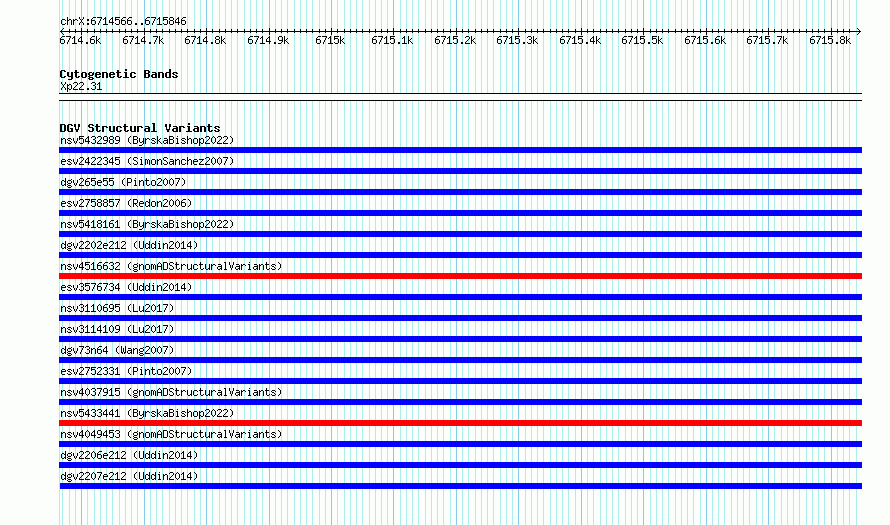Click the 6715.1k ruler label

click(392, 40)
